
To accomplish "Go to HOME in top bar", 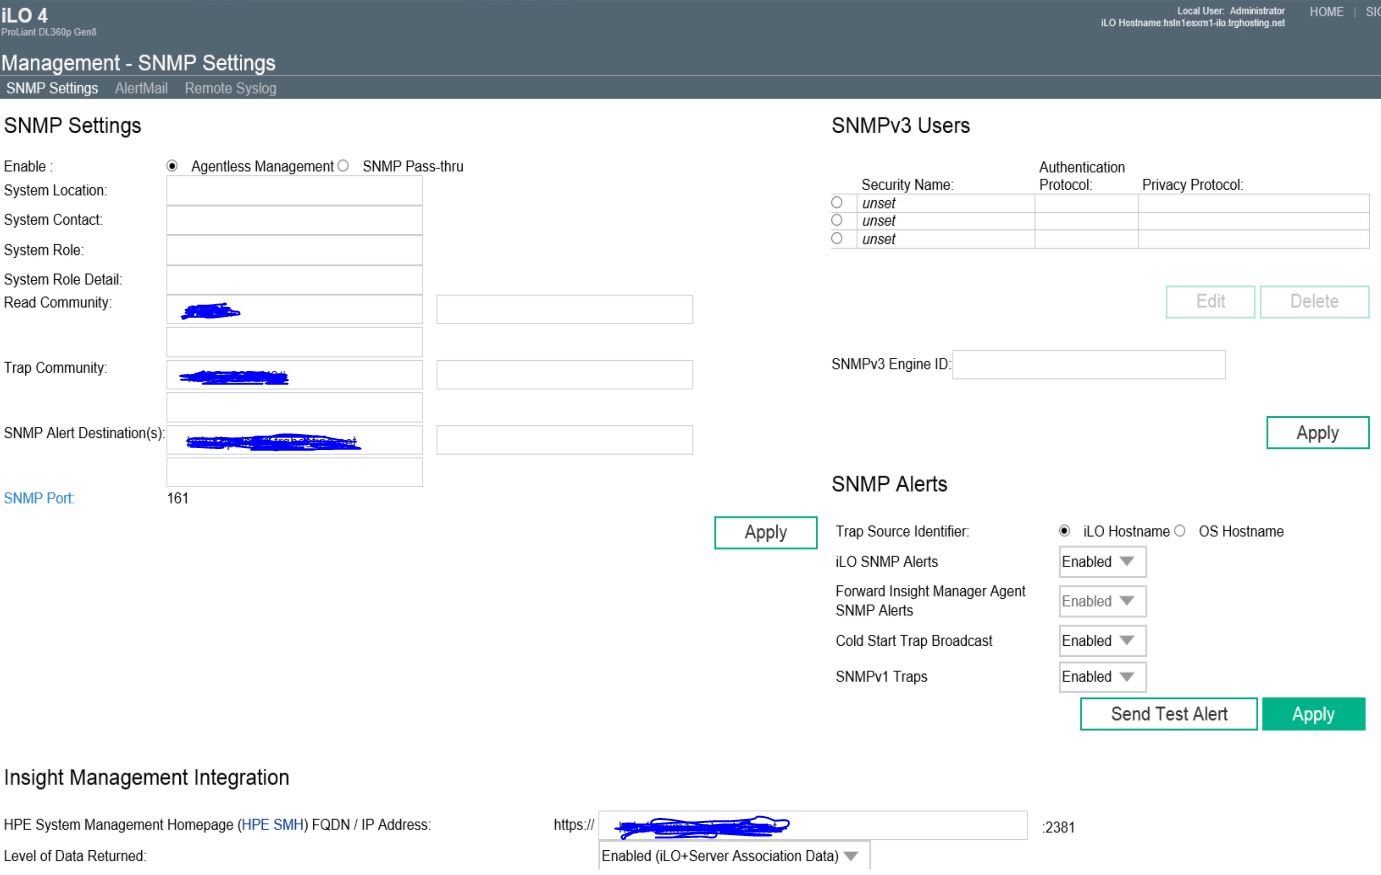I will 1326,12.
